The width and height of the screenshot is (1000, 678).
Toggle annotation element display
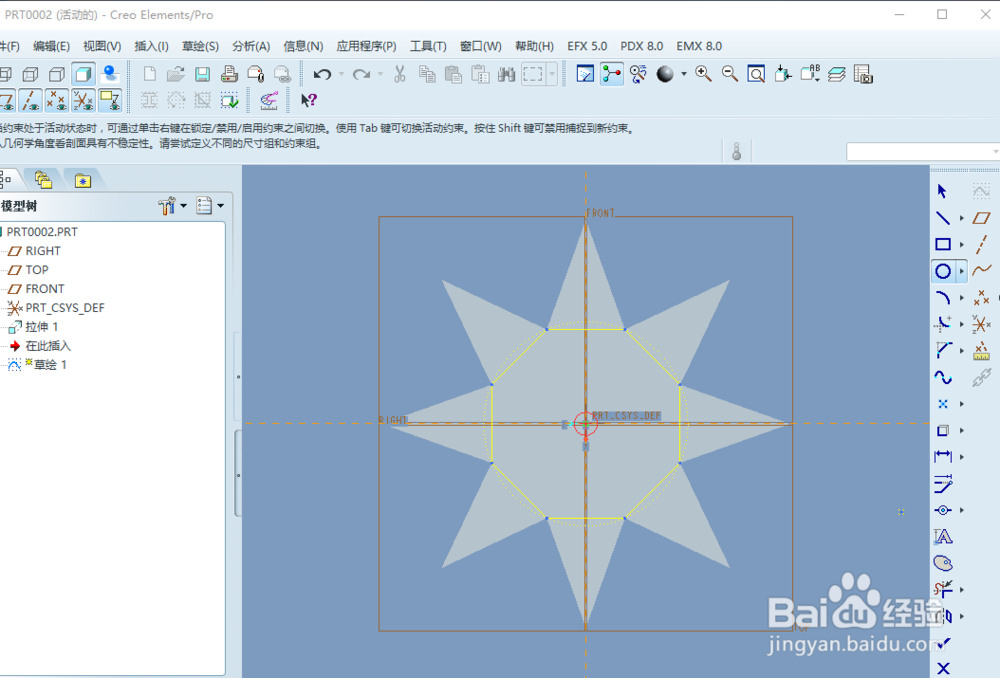110,100
